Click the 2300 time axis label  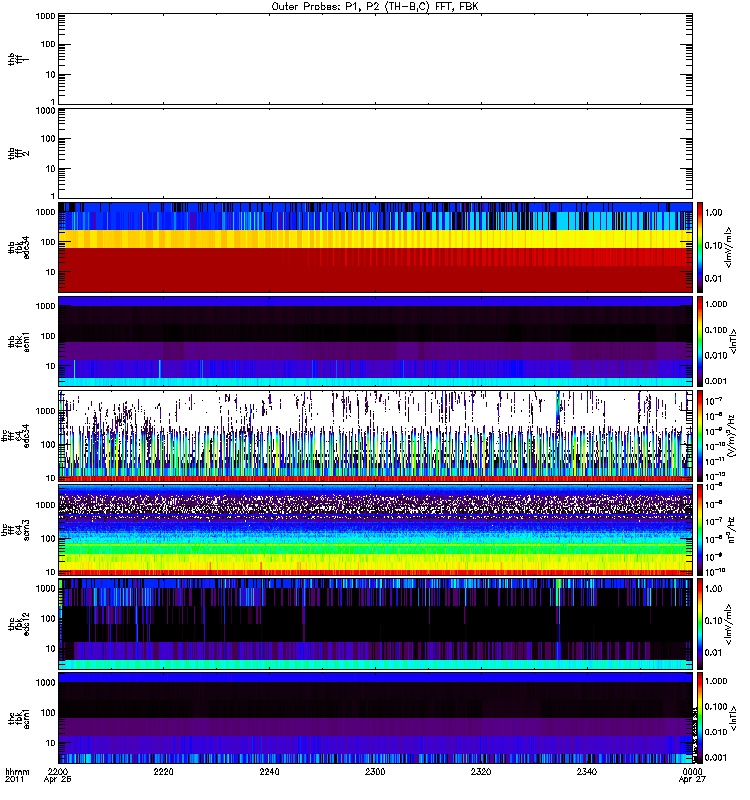click(x=375, y=772)
